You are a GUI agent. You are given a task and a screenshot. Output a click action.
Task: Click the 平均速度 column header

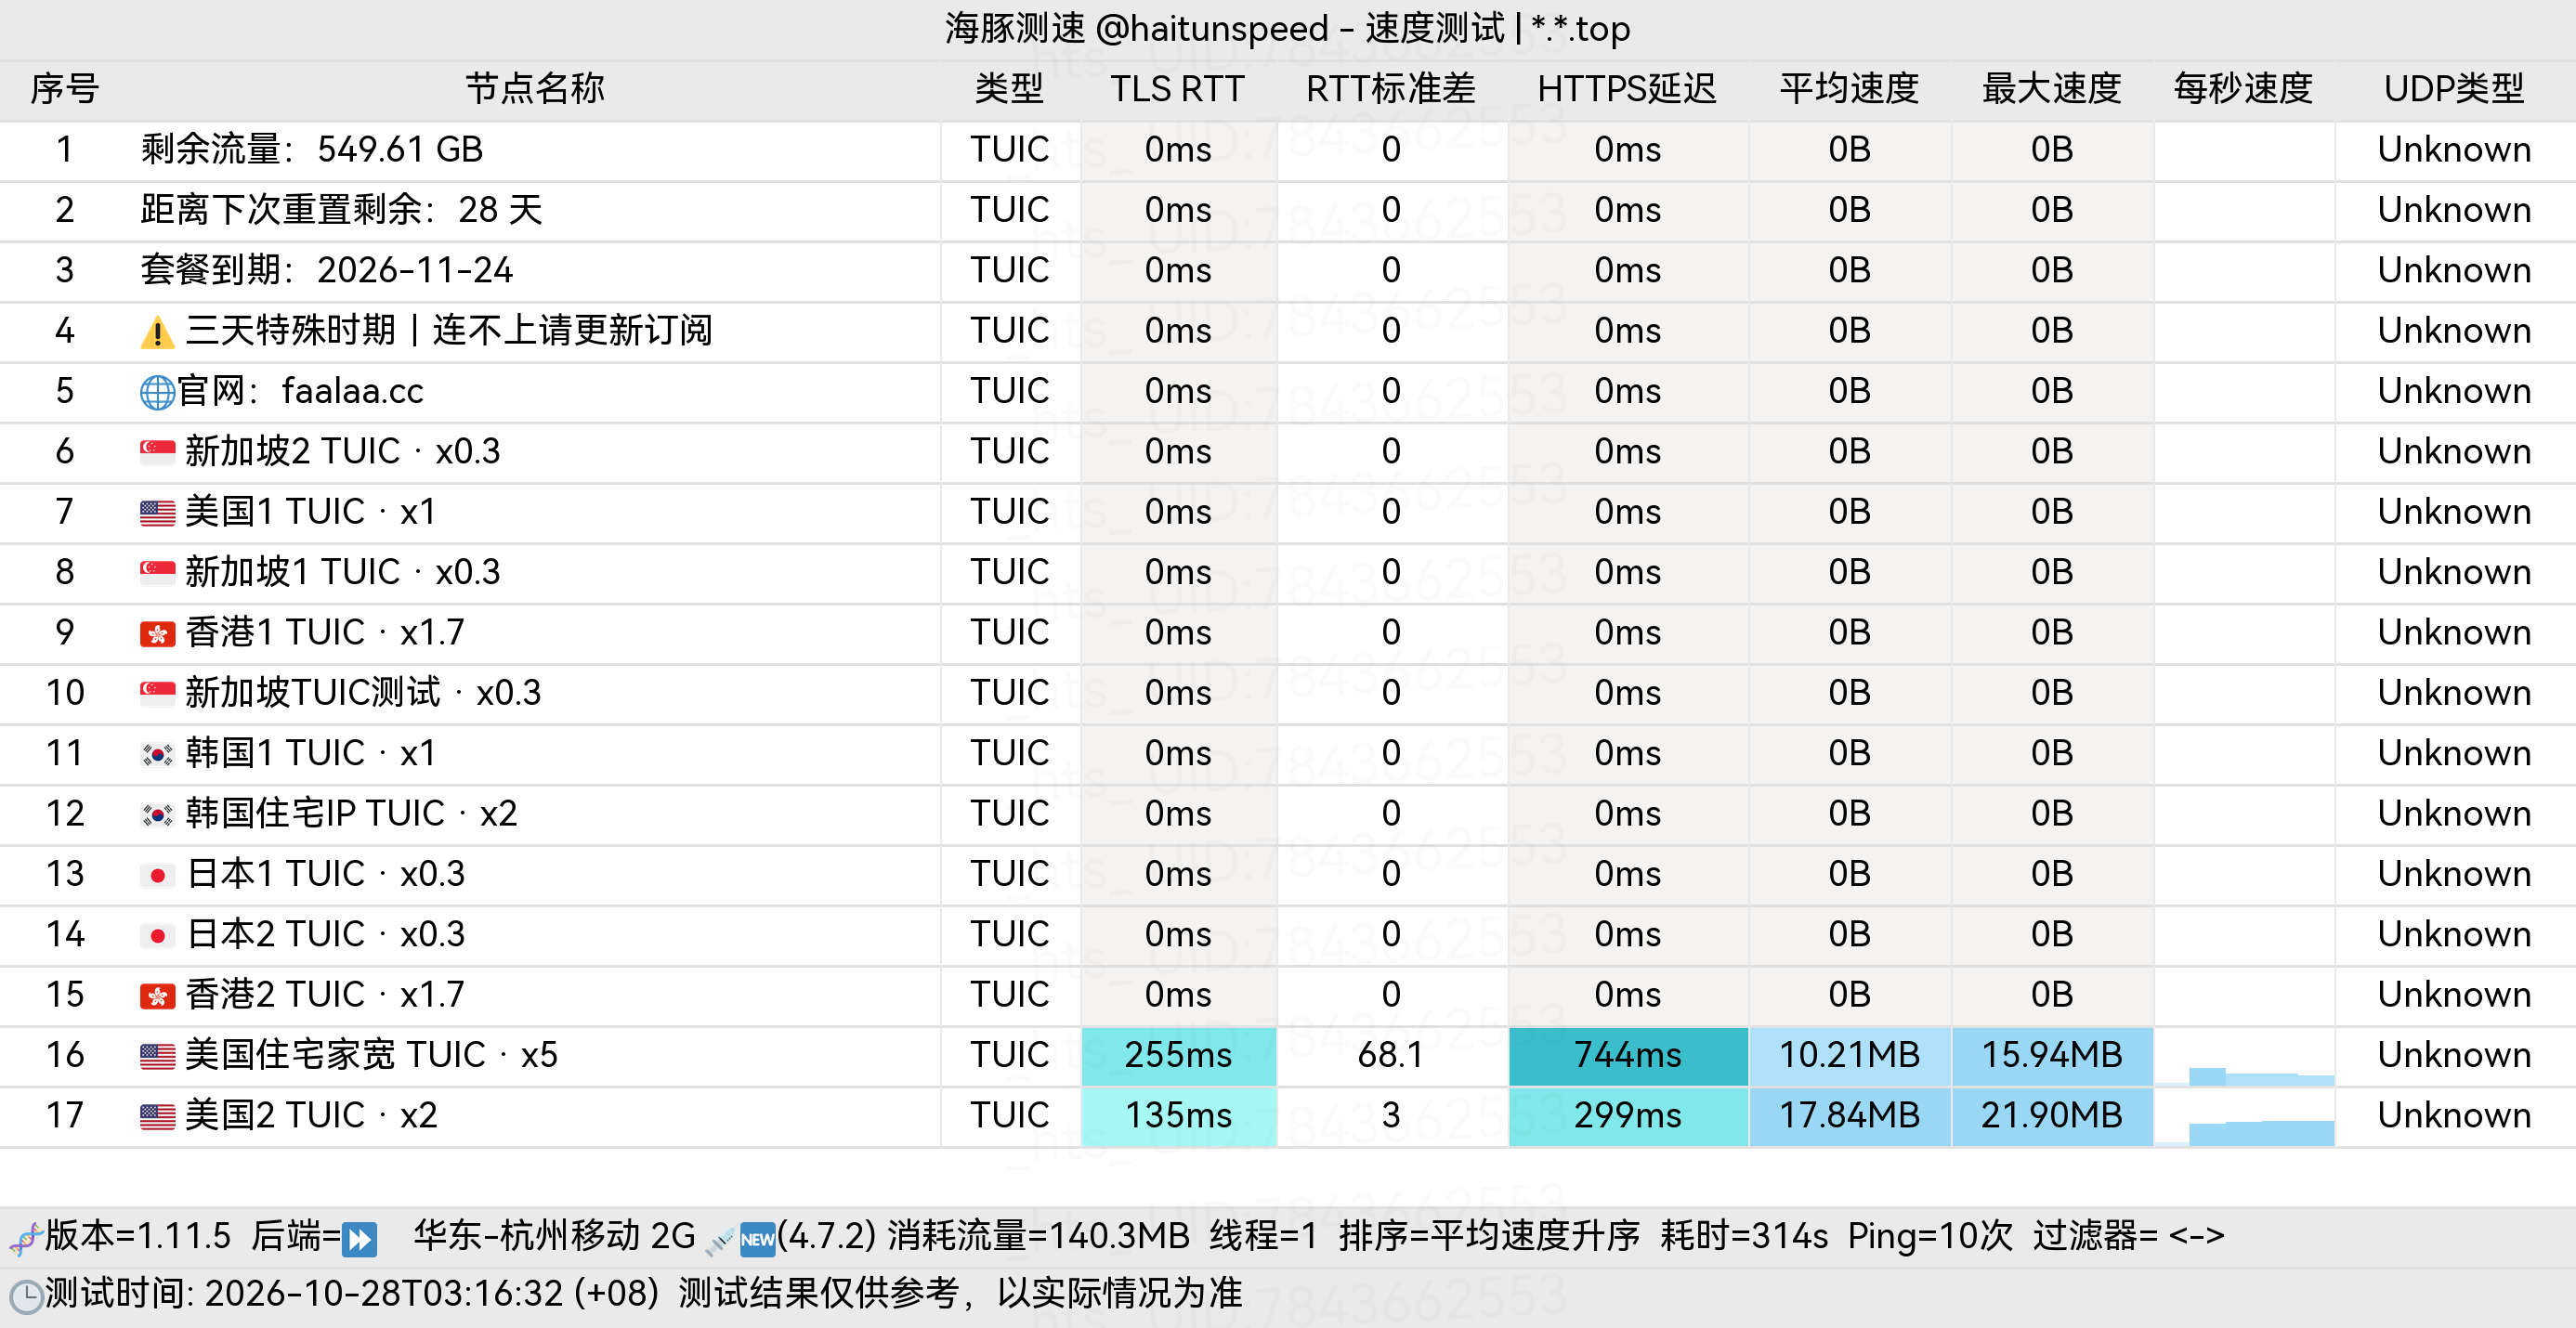pos(1849,89)
